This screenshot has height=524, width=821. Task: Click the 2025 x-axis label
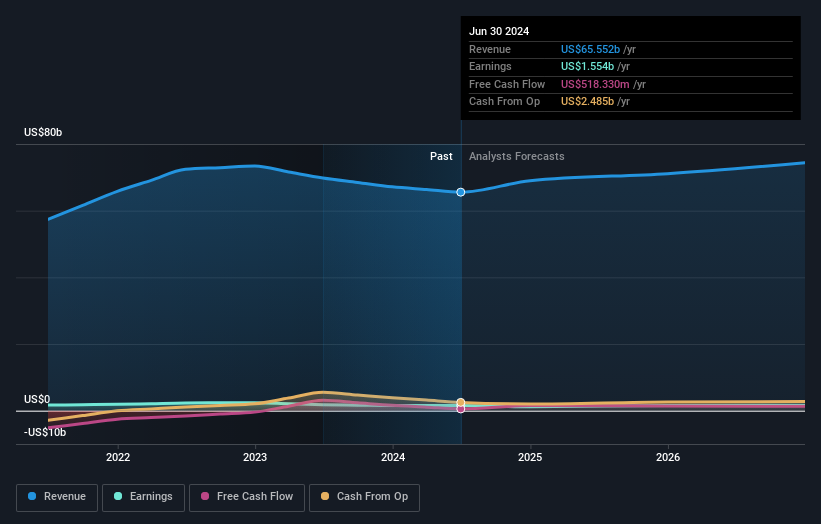530,457
